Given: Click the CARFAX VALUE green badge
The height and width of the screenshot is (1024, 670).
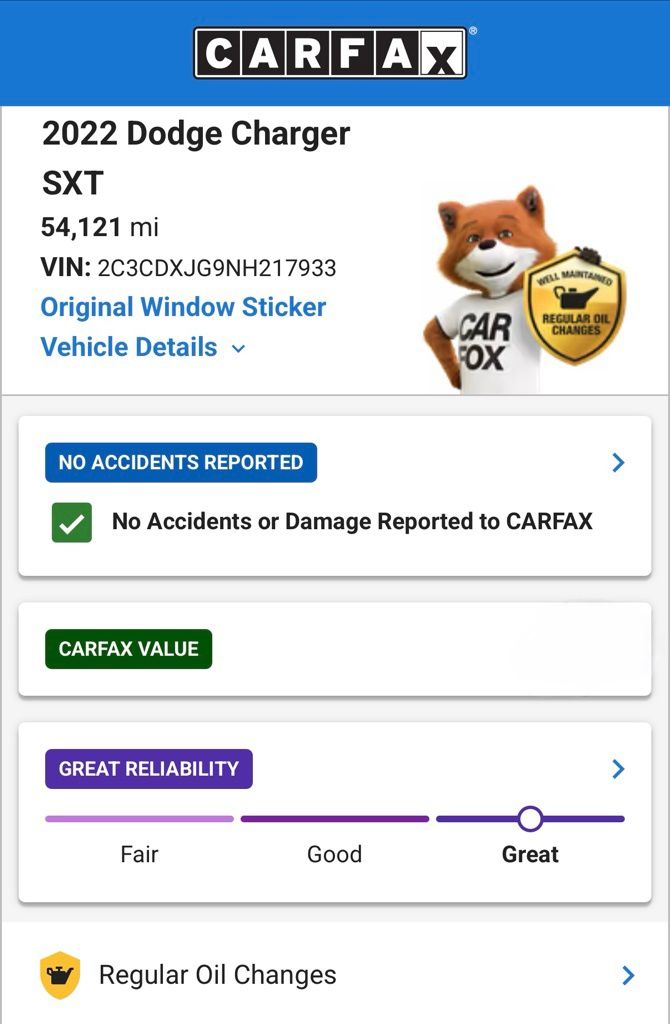Looking at the screenshot, I should [128, 649].
